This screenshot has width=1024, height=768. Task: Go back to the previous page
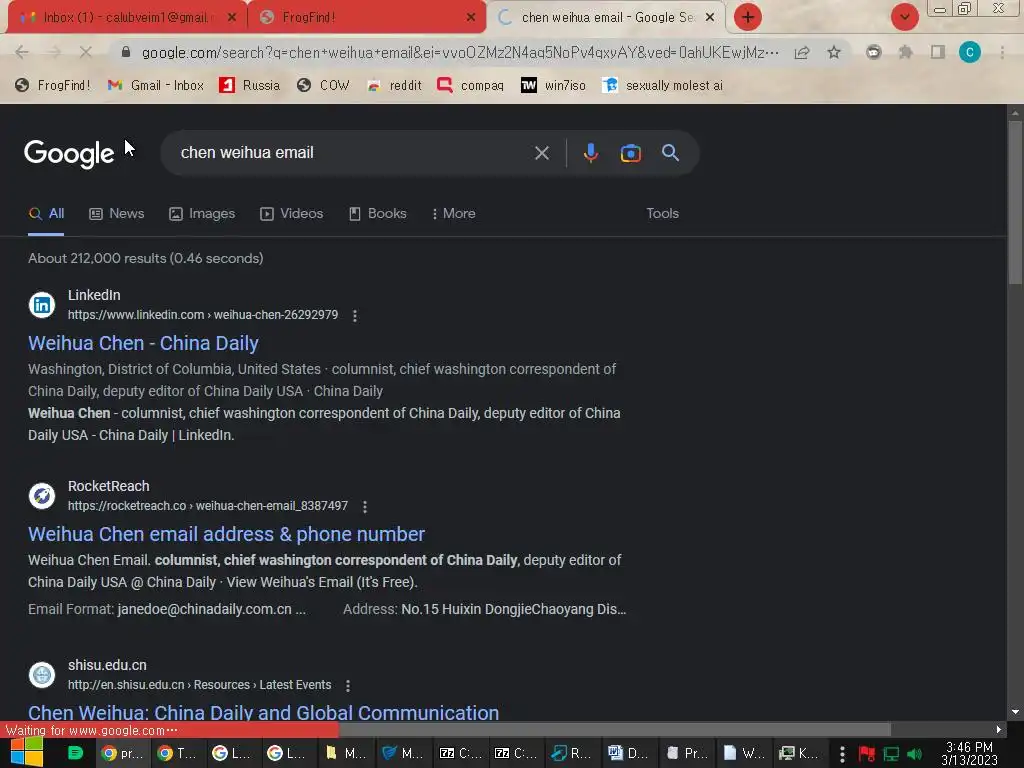22,52
